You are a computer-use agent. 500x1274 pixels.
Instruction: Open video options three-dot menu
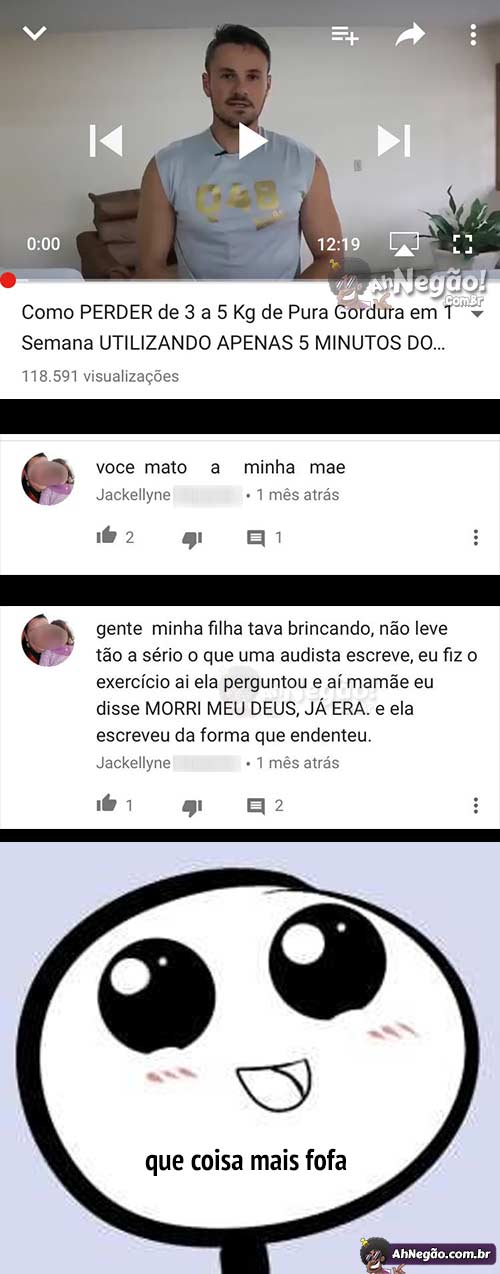[473, 35]
